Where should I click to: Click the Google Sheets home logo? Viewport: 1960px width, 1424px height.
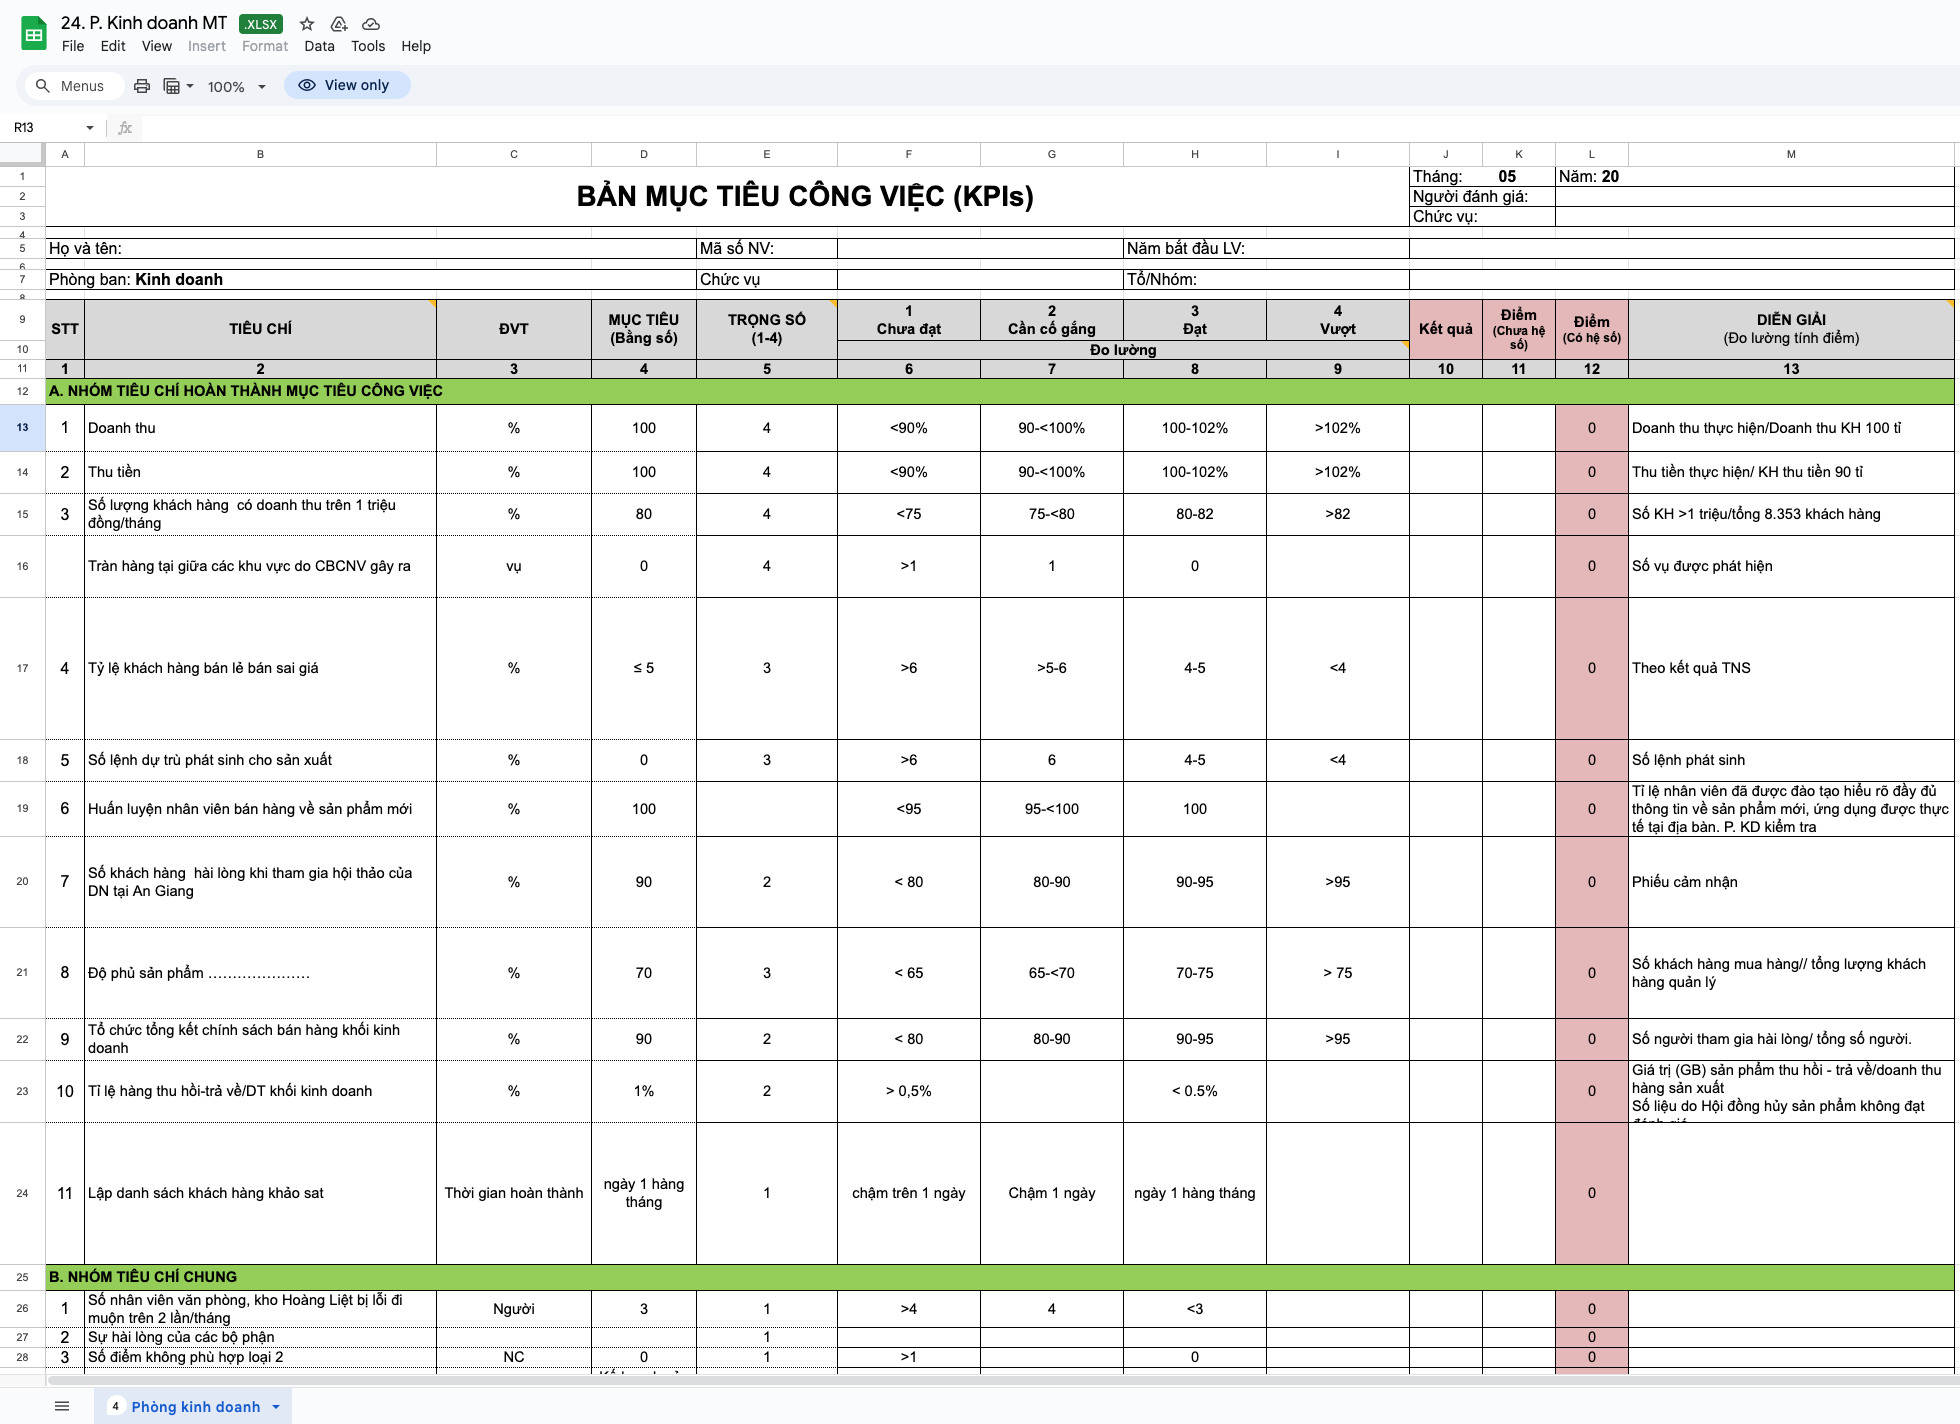click(34, 34)
